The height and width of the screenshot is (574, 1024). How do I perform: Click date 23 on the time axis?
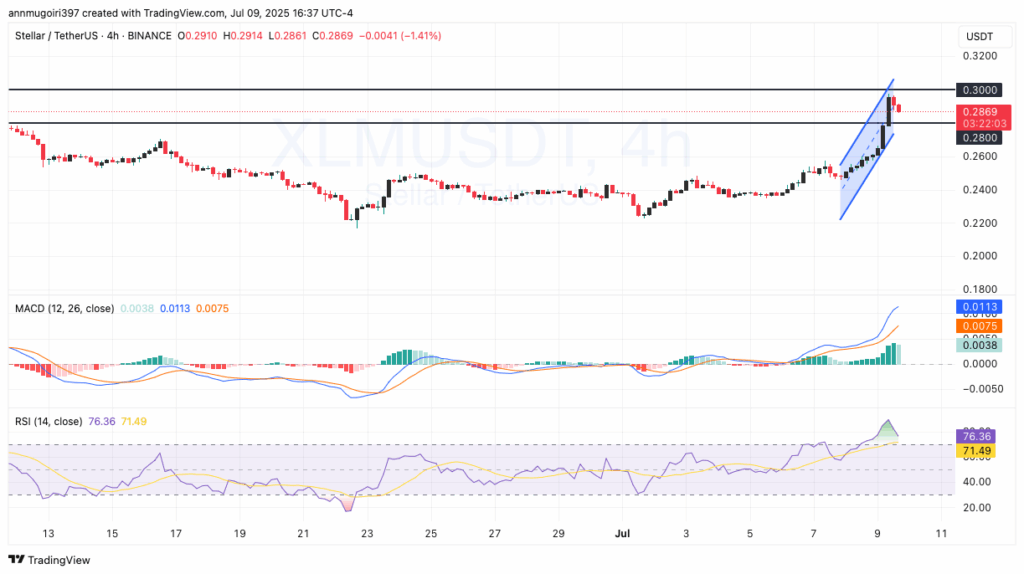pos(367,534)
